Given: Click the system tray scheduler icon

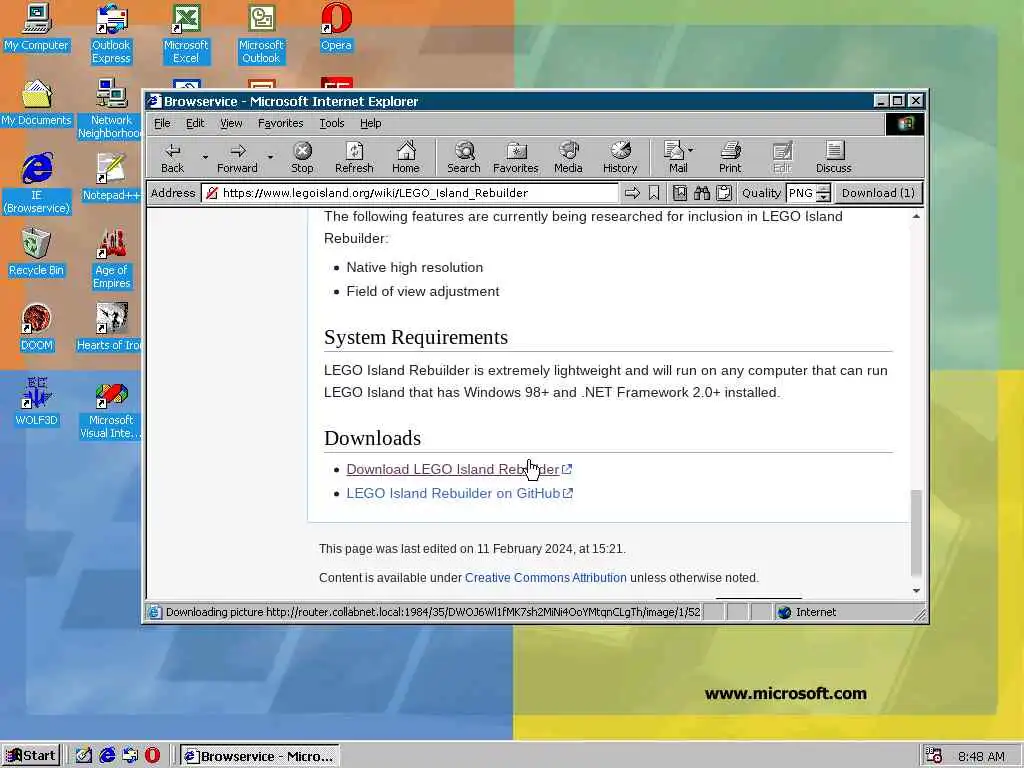Looking at the screenshot, I should (x=934, y=756).
